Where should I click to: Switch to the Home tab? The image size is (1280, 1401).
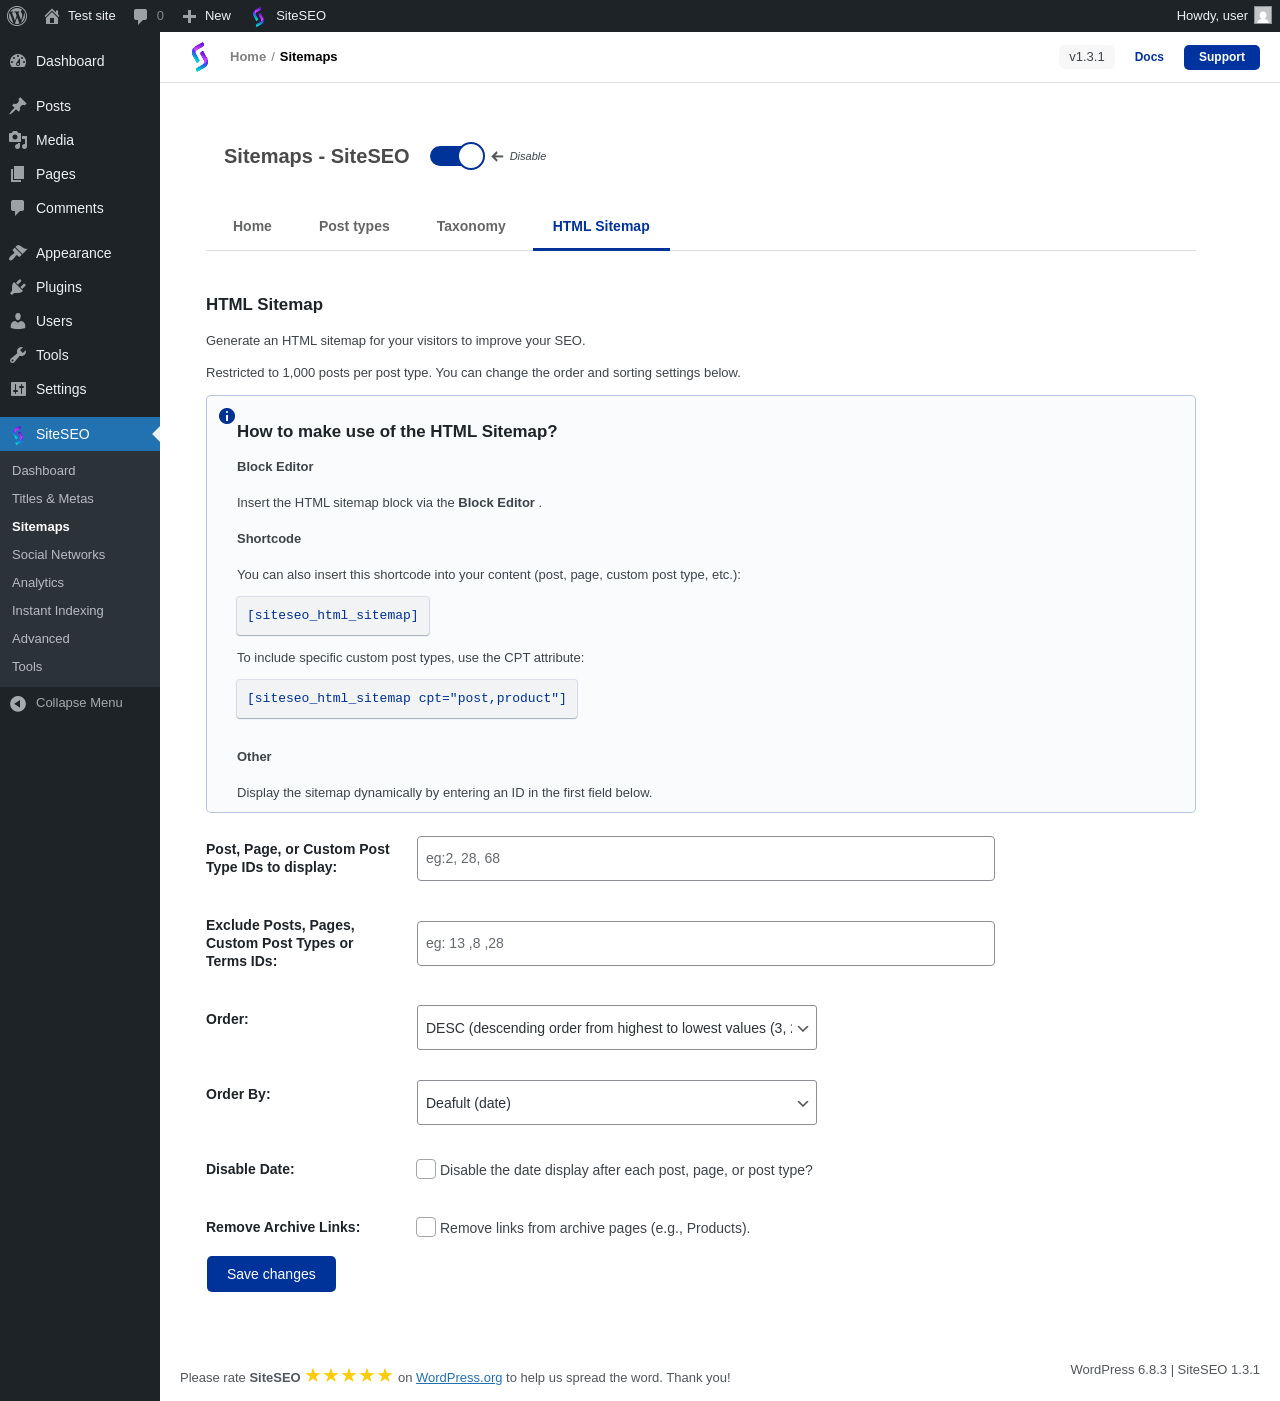pyautogui.click(x=252, y=226)
